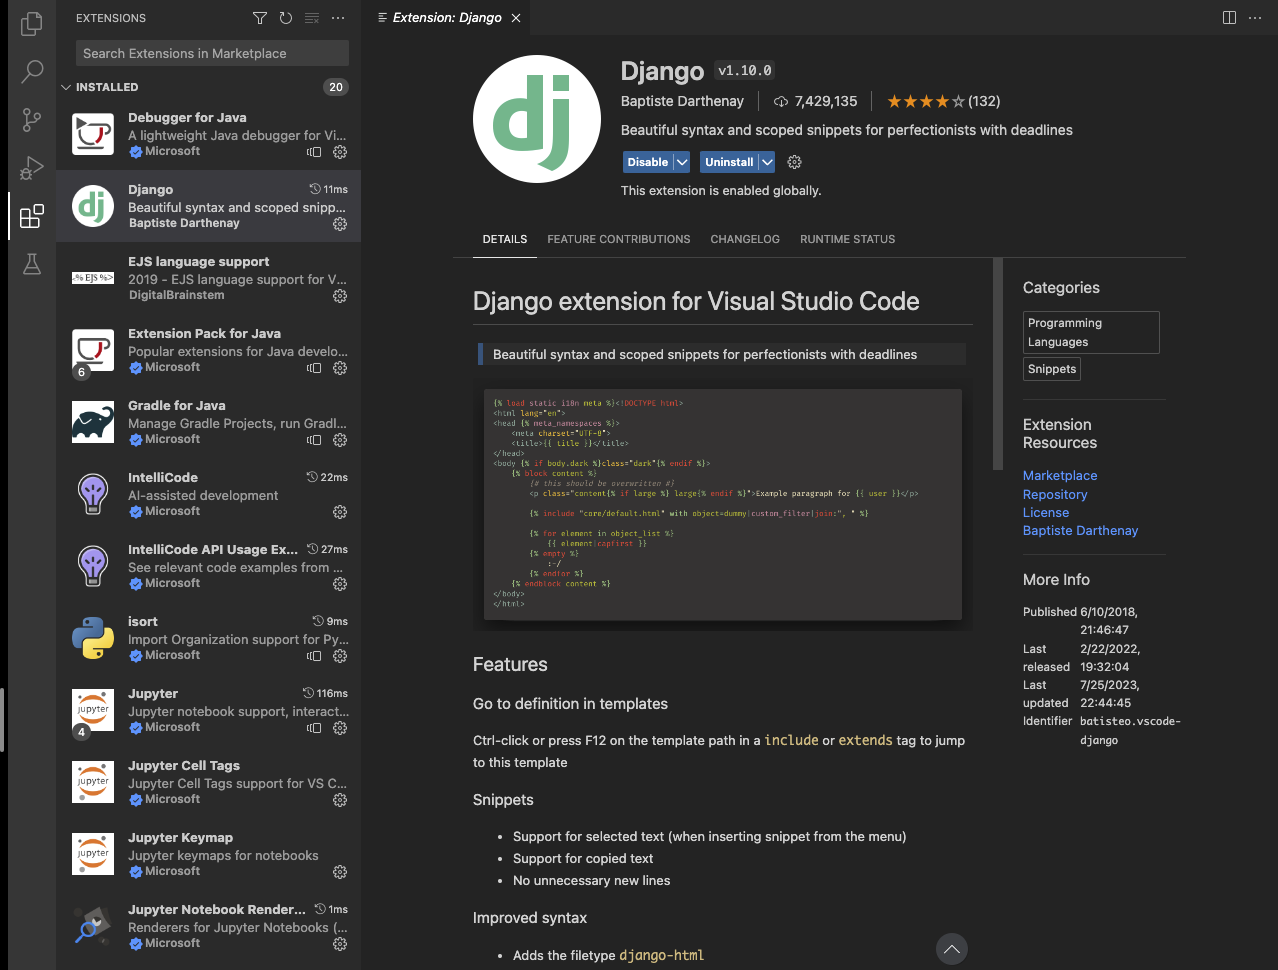
Task: Click the installed count badge 20
Action: coord(336,87)
